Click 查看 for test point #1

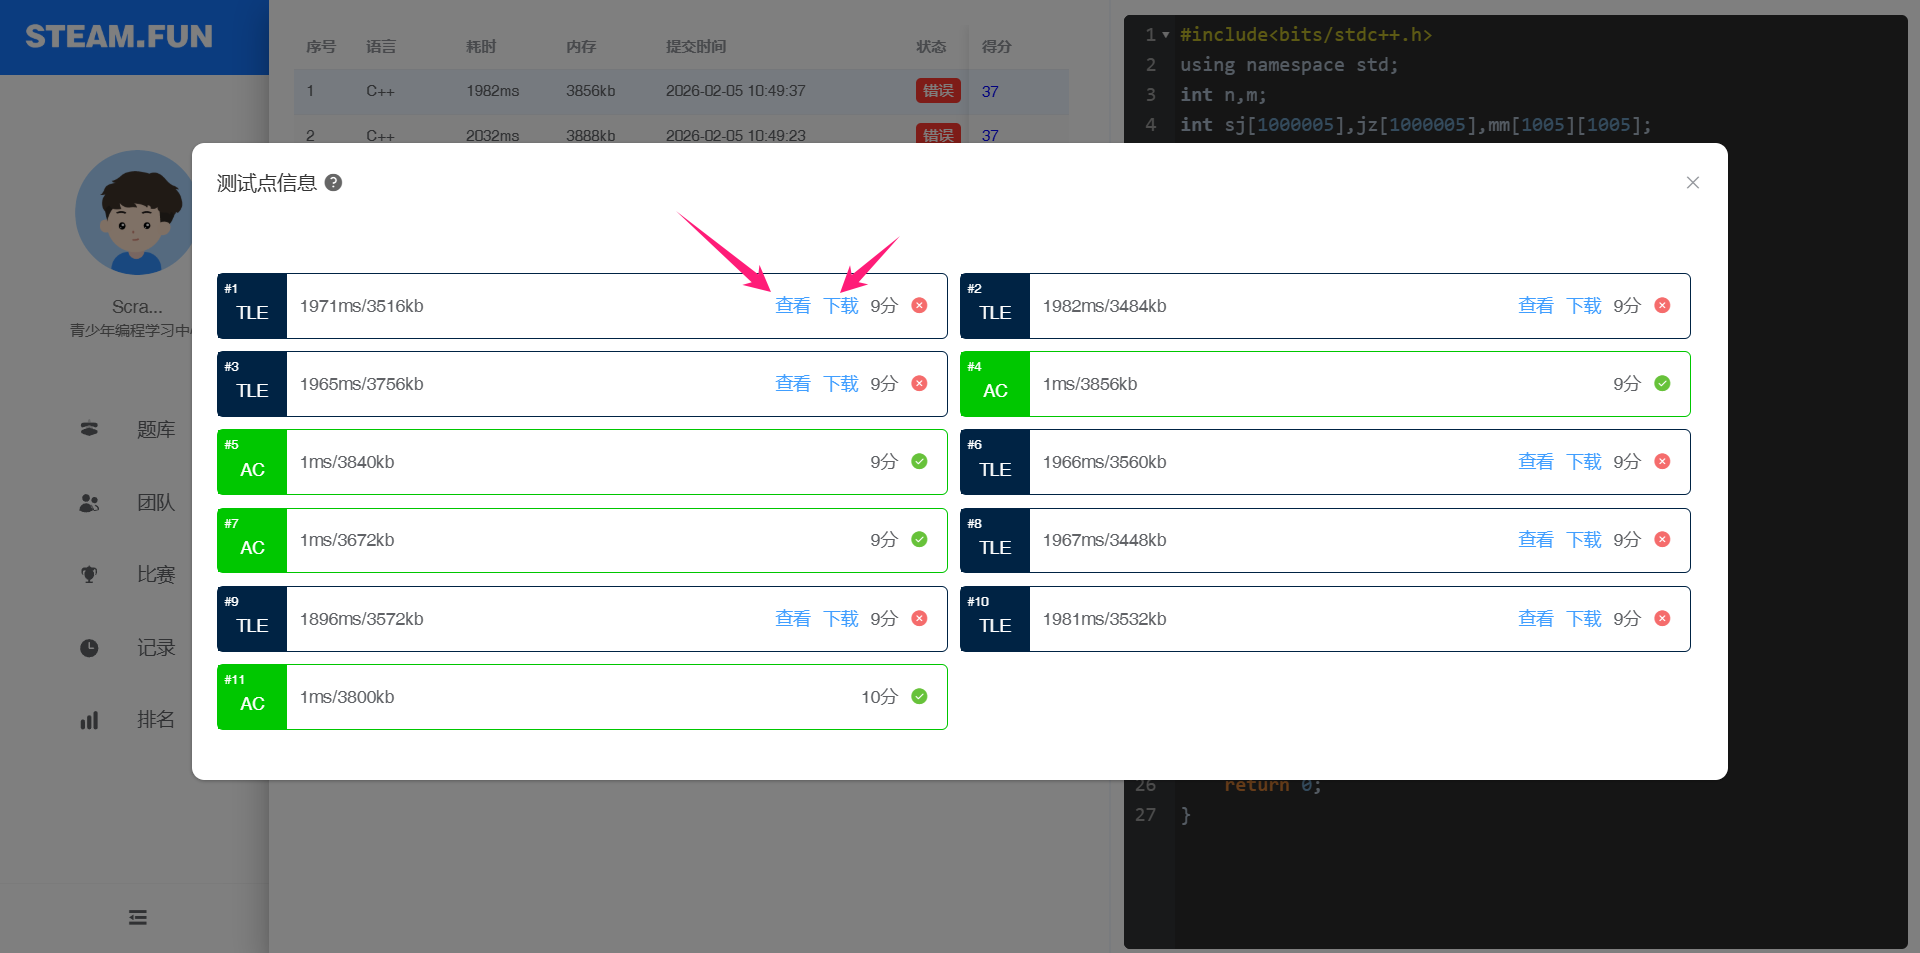tap(793, 306)
